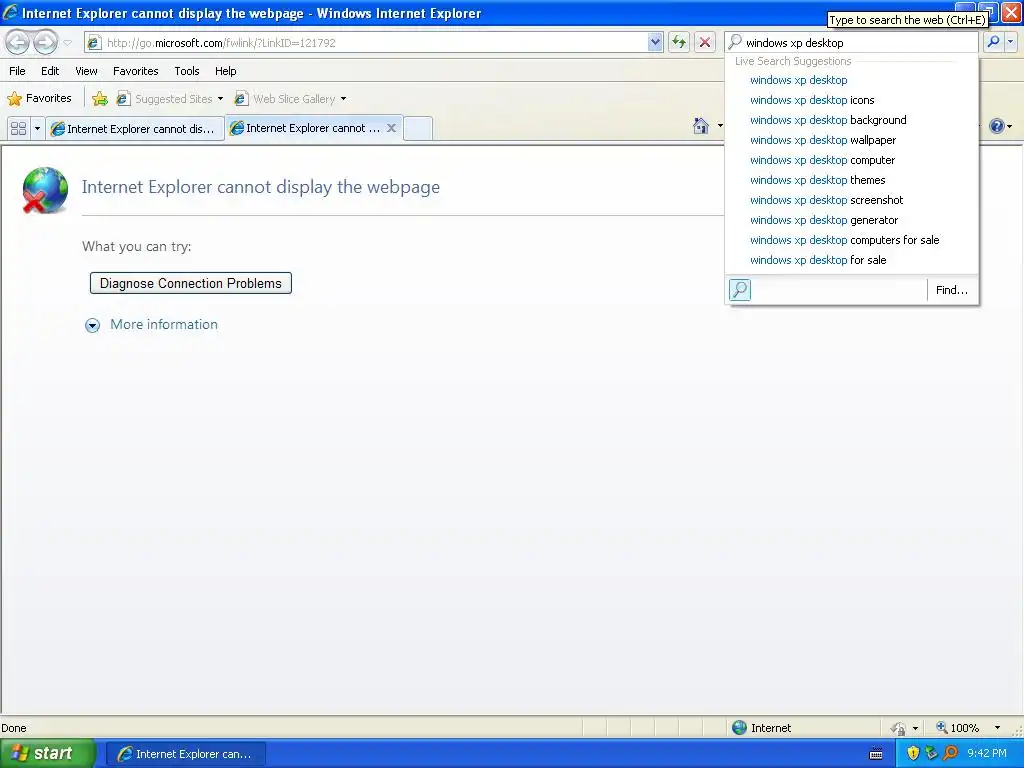
Task: Expand the Suggested Sites dropdown arrow
Action: click(220, 99)
